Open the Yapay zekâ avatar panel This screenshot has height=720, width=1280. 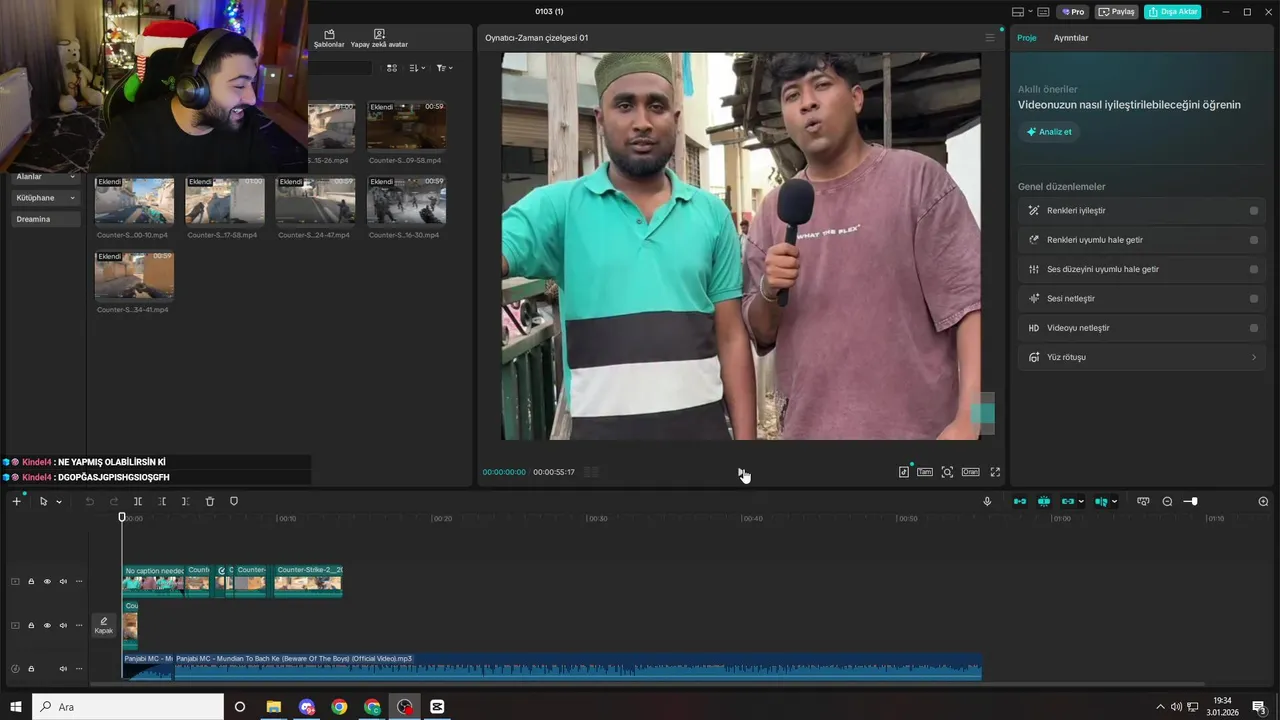pyautogui.click(x=379, y=38)
